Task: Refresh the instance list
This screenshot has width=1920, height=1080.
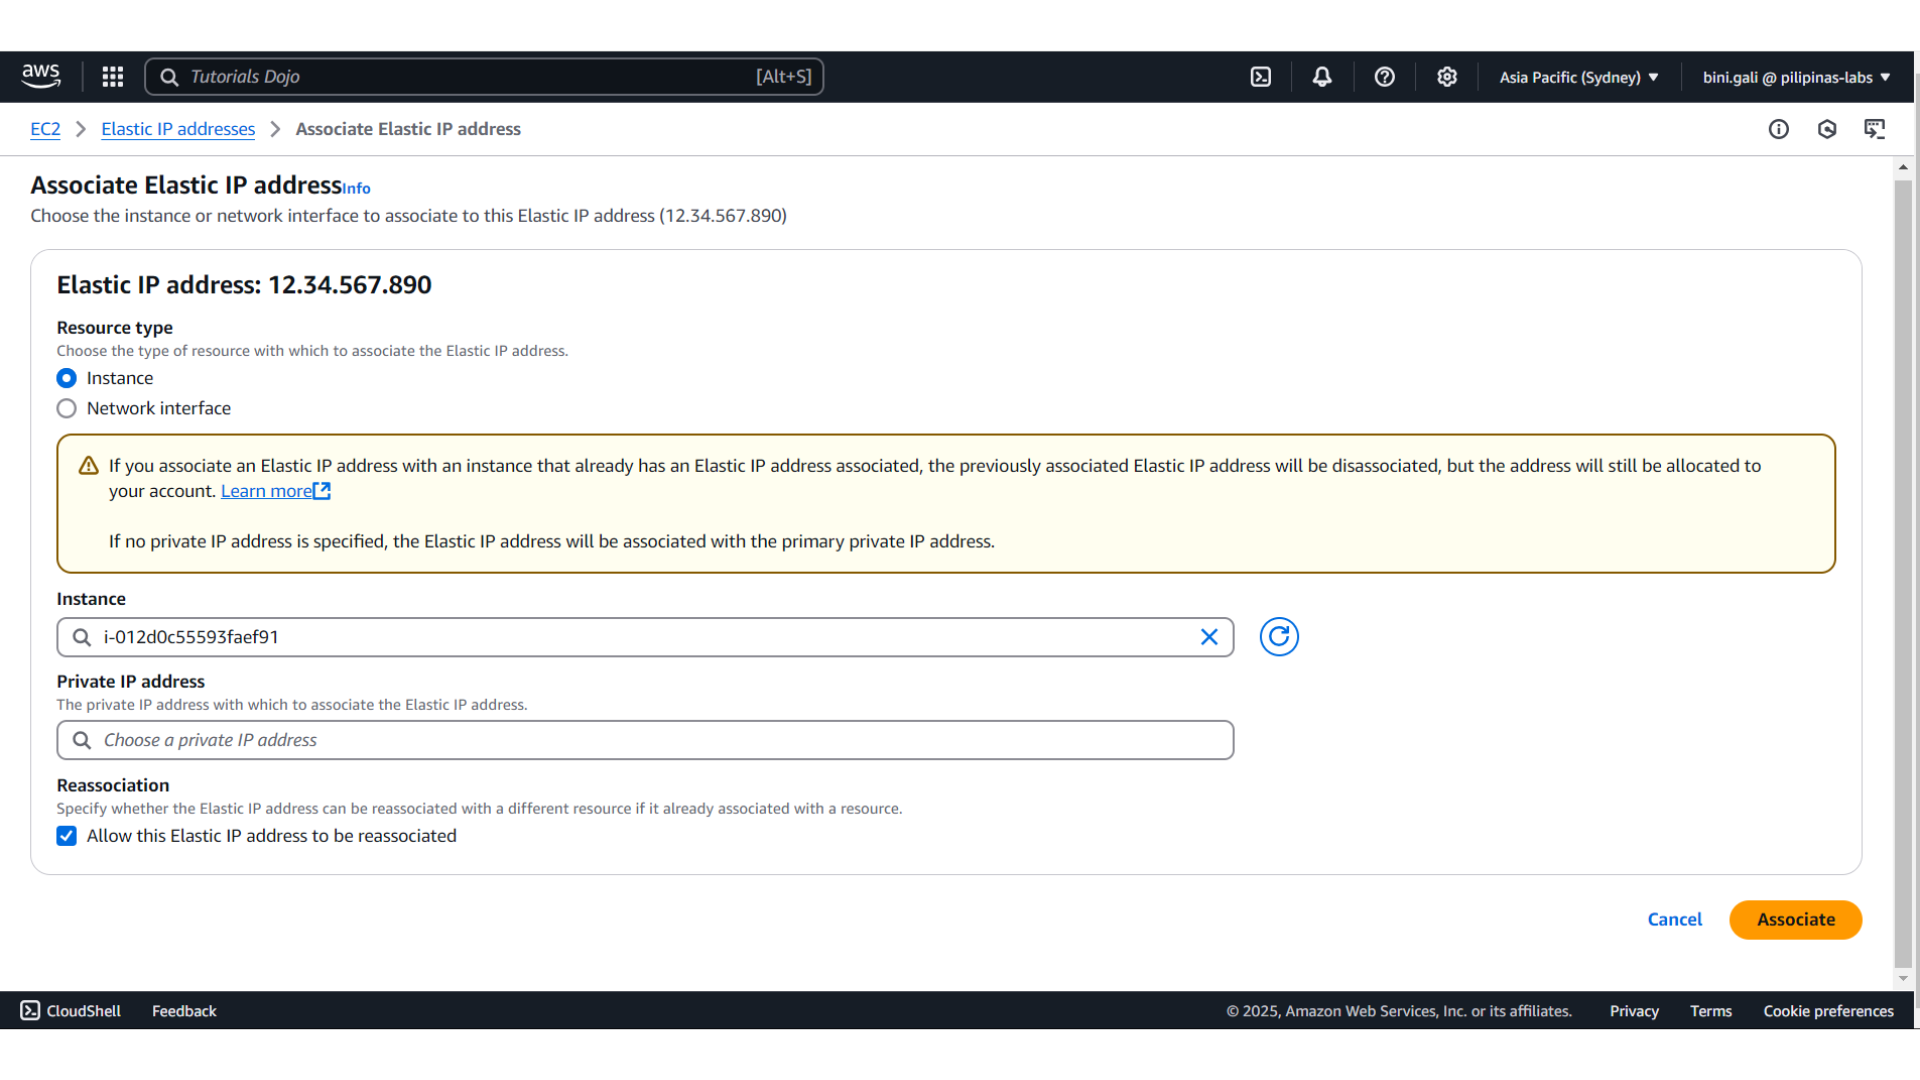Action: (1278, 637)
